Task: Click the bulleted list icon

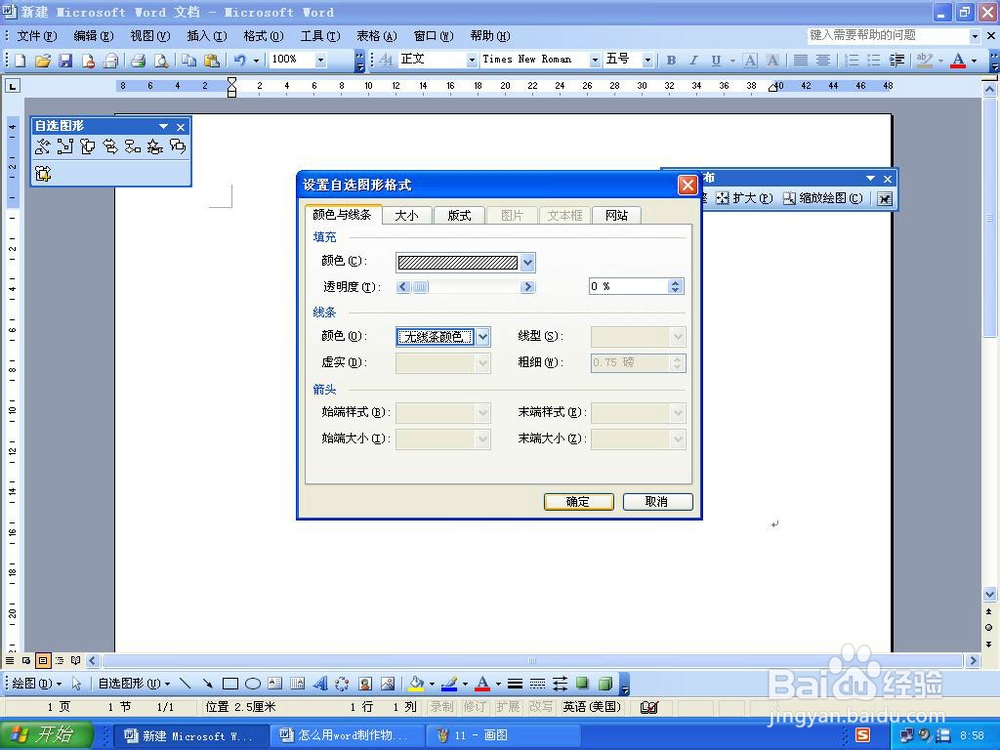Action: click(x=874, y=60)
